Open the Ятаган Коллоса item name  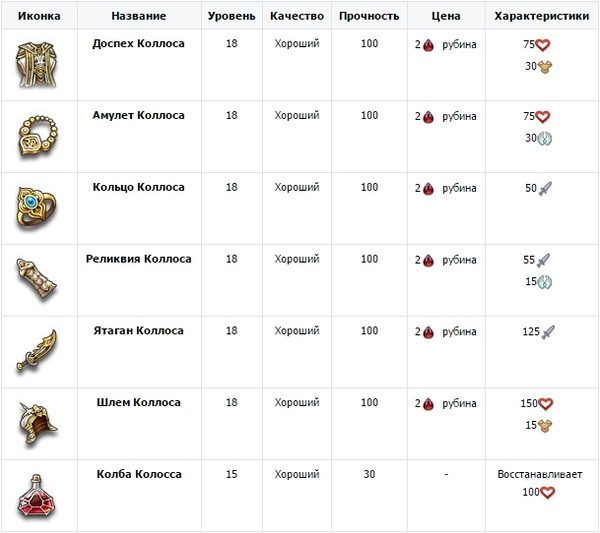[x=139, y=331]
